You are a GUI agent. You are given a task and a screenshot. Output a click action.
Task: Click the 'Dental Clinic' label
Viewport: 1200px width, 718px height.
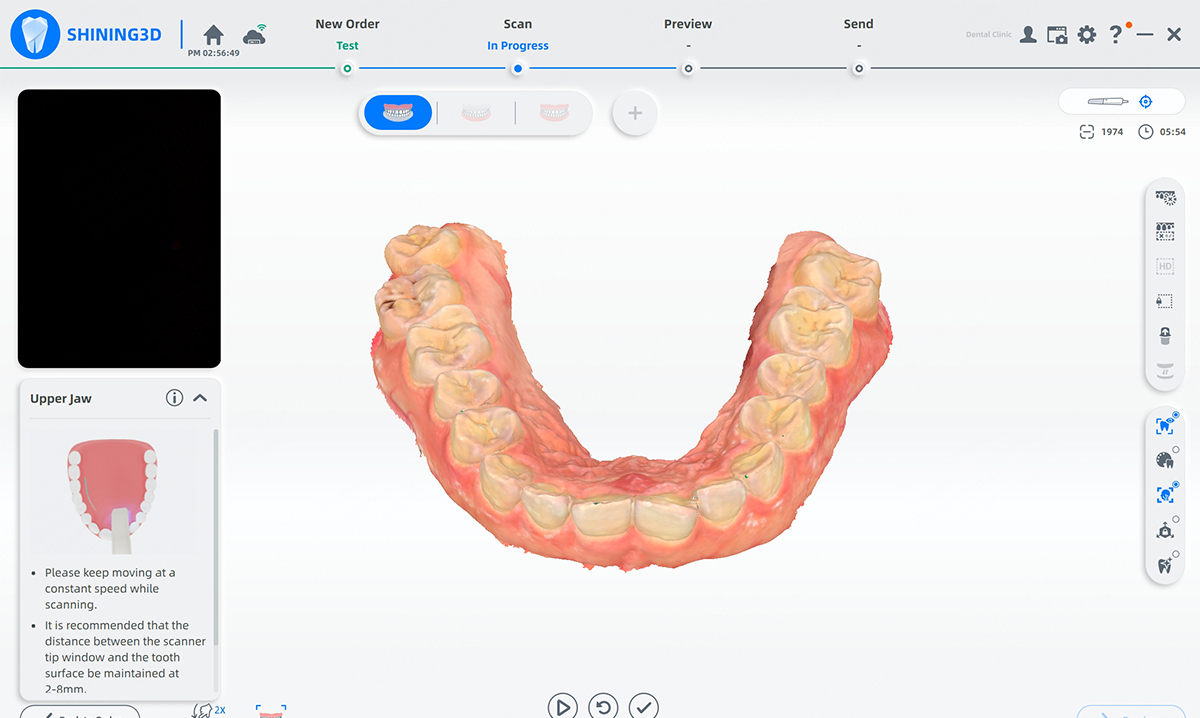coord(989,35)
